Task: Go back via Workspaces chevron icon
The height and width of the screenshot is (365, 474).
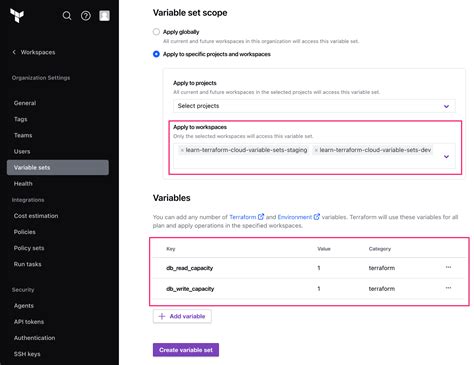Action: pyautogui.click(x=14, y=52)
